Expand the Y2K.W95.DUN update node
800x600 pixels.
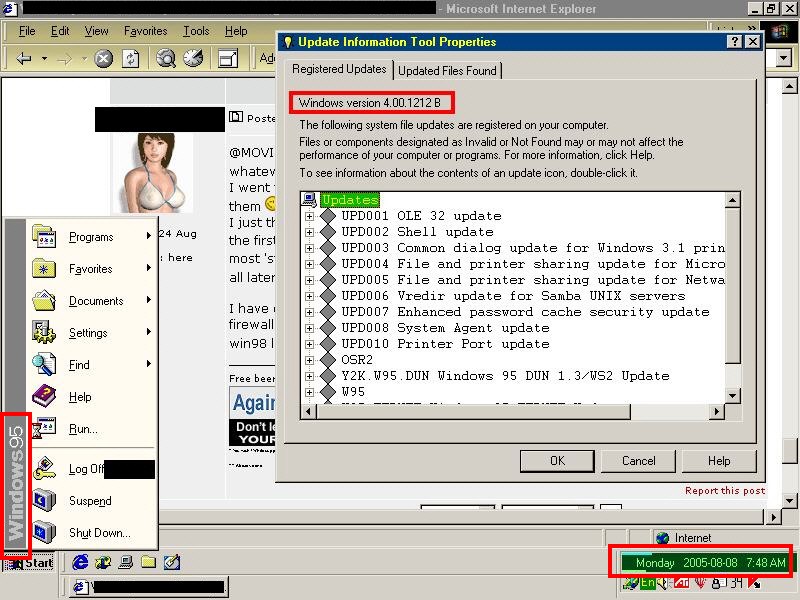tap(309, 377)
